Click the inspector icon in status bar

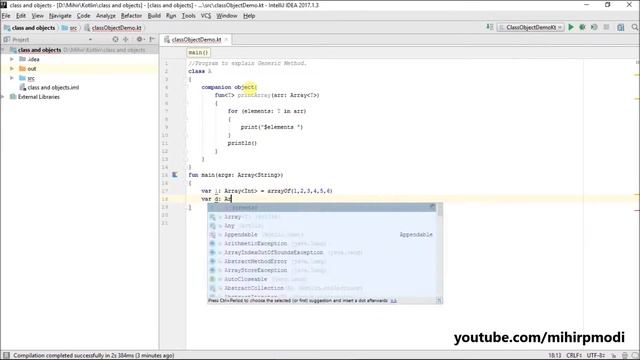625,356
